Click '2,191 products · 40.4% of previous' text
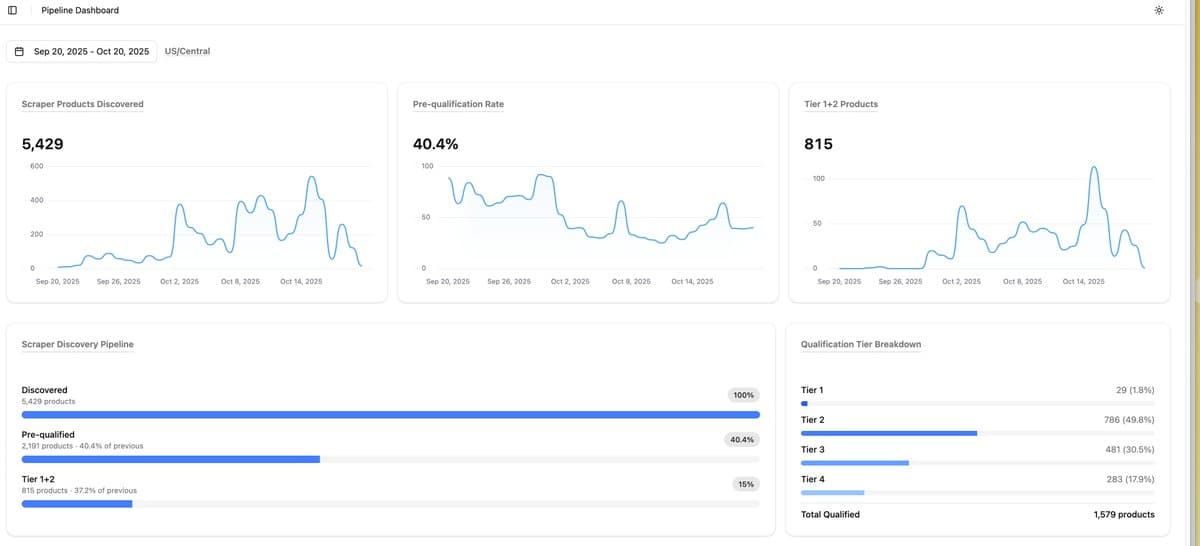 pos(82,446)
